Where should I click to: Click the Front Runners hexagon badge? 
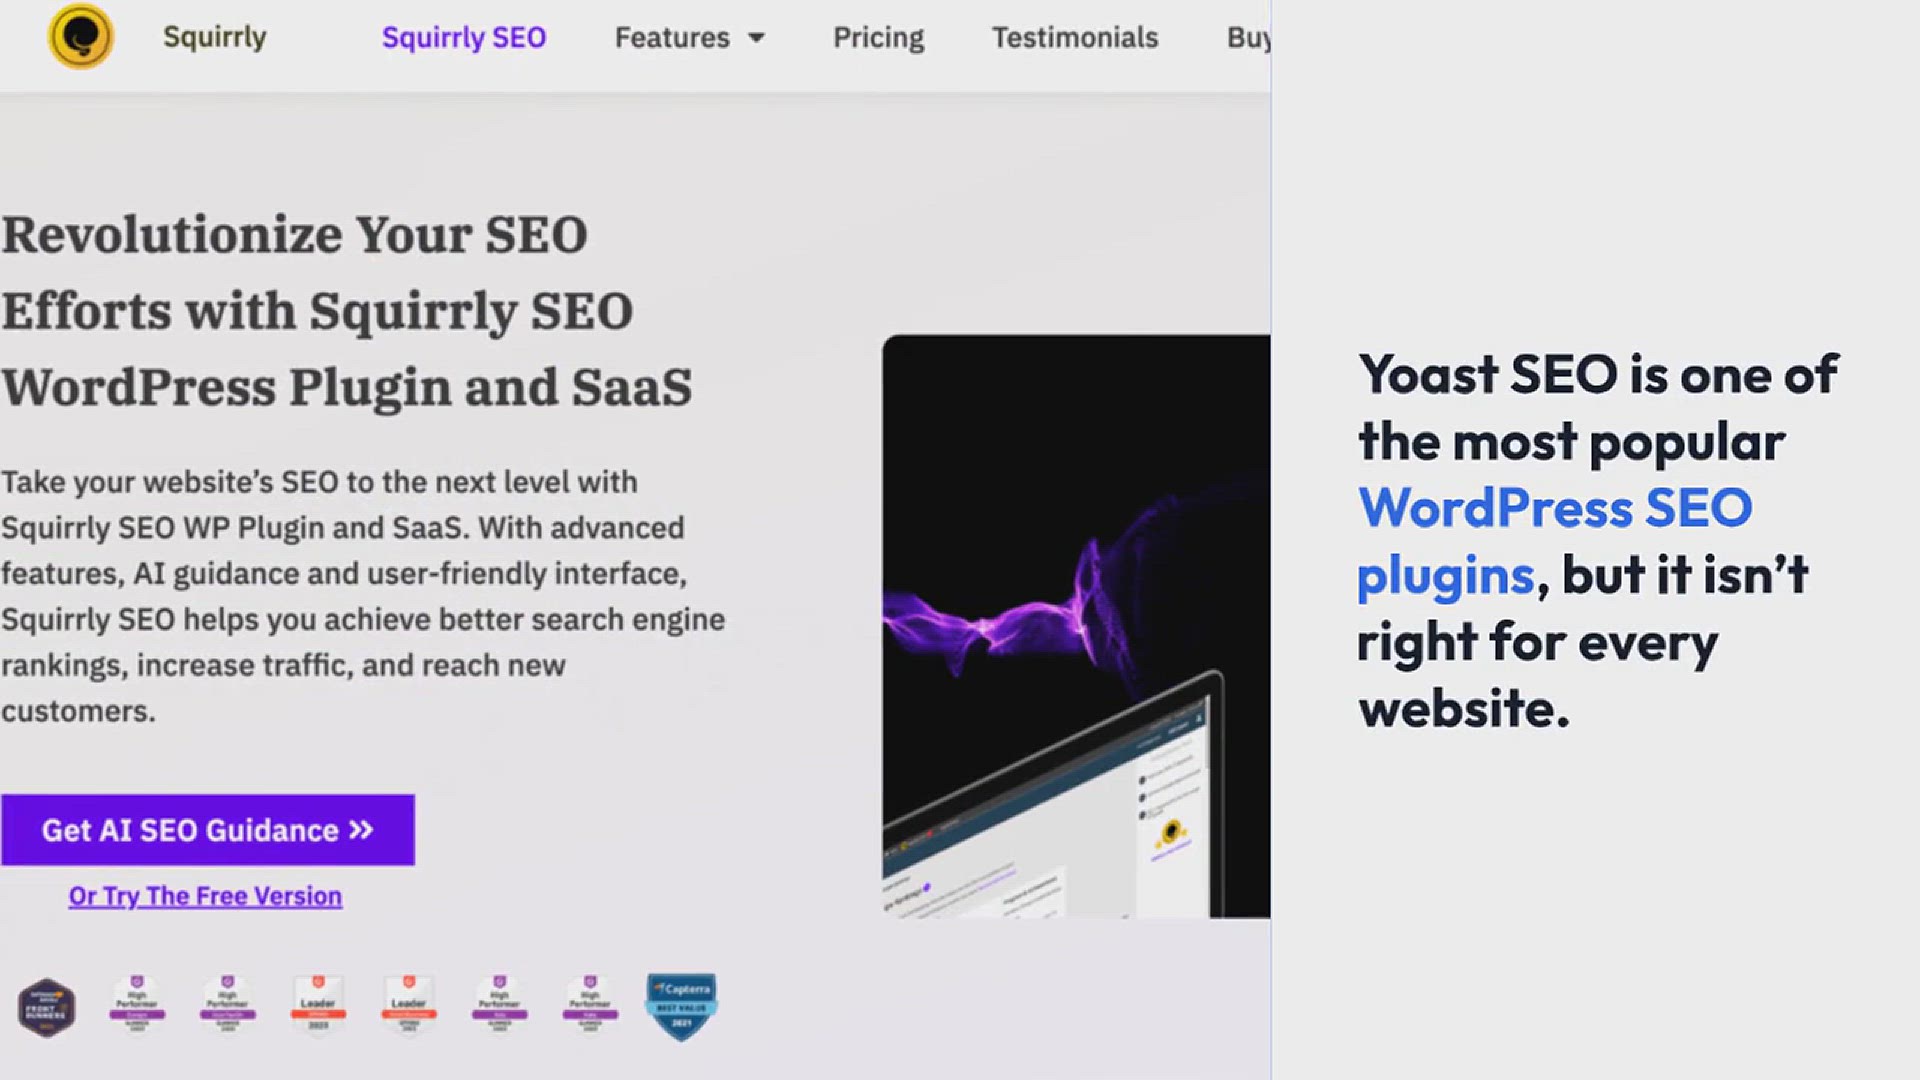pyautogui.click(x=46, y=1007)
